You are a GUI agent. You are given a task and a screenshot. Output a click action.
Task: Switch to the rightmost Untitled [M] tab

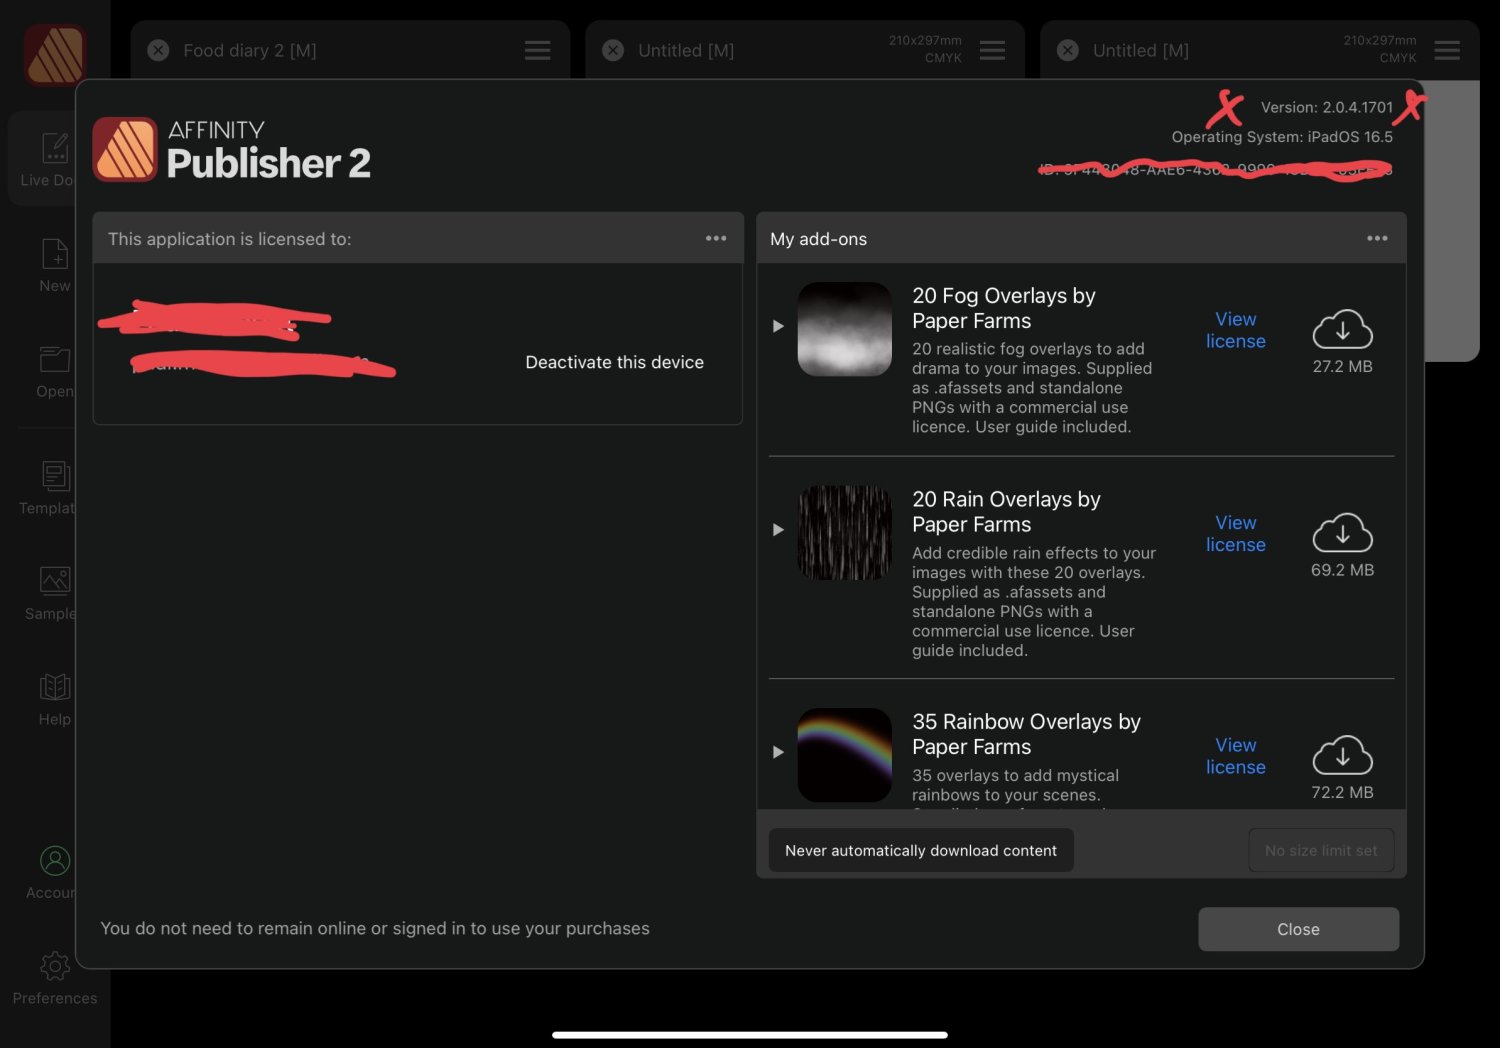tap(1260, 50)
